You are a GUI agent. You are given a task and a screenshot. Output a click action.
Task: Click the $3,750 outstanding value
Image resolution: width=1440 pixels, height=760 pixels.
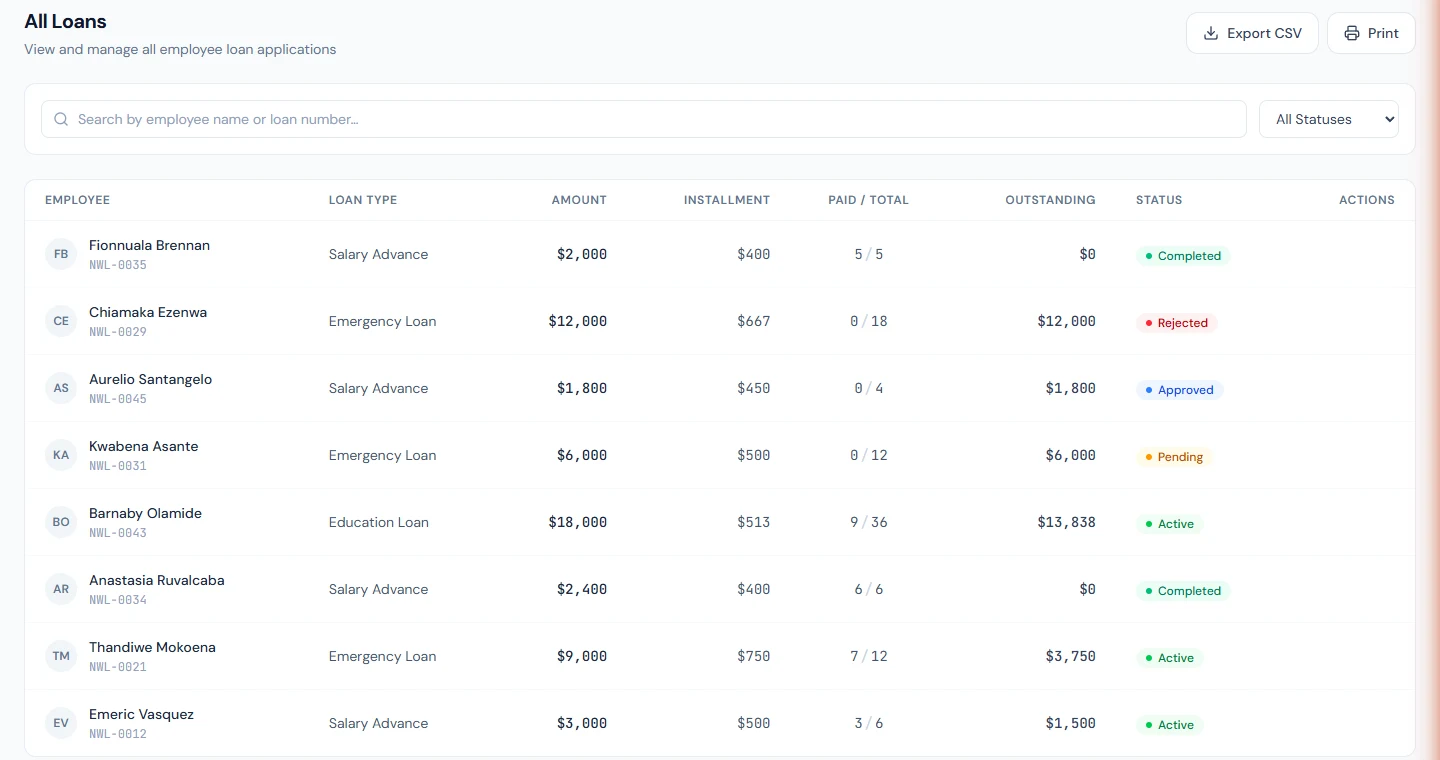click(1070, 656)
